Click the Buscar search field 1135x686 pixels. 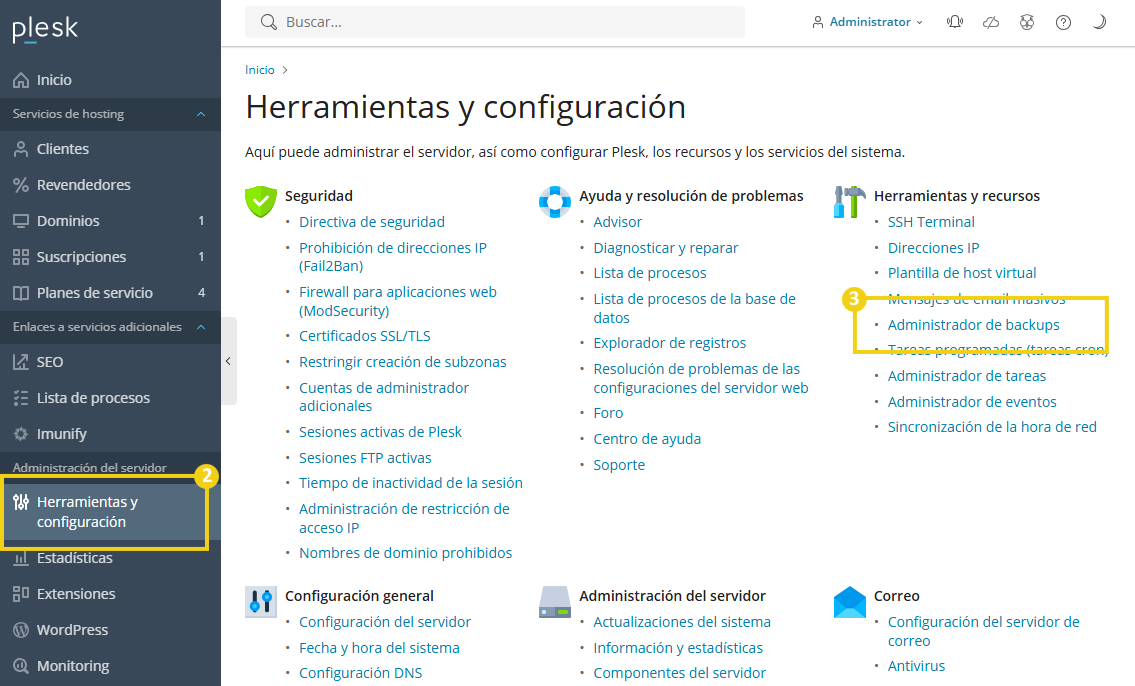450,21
